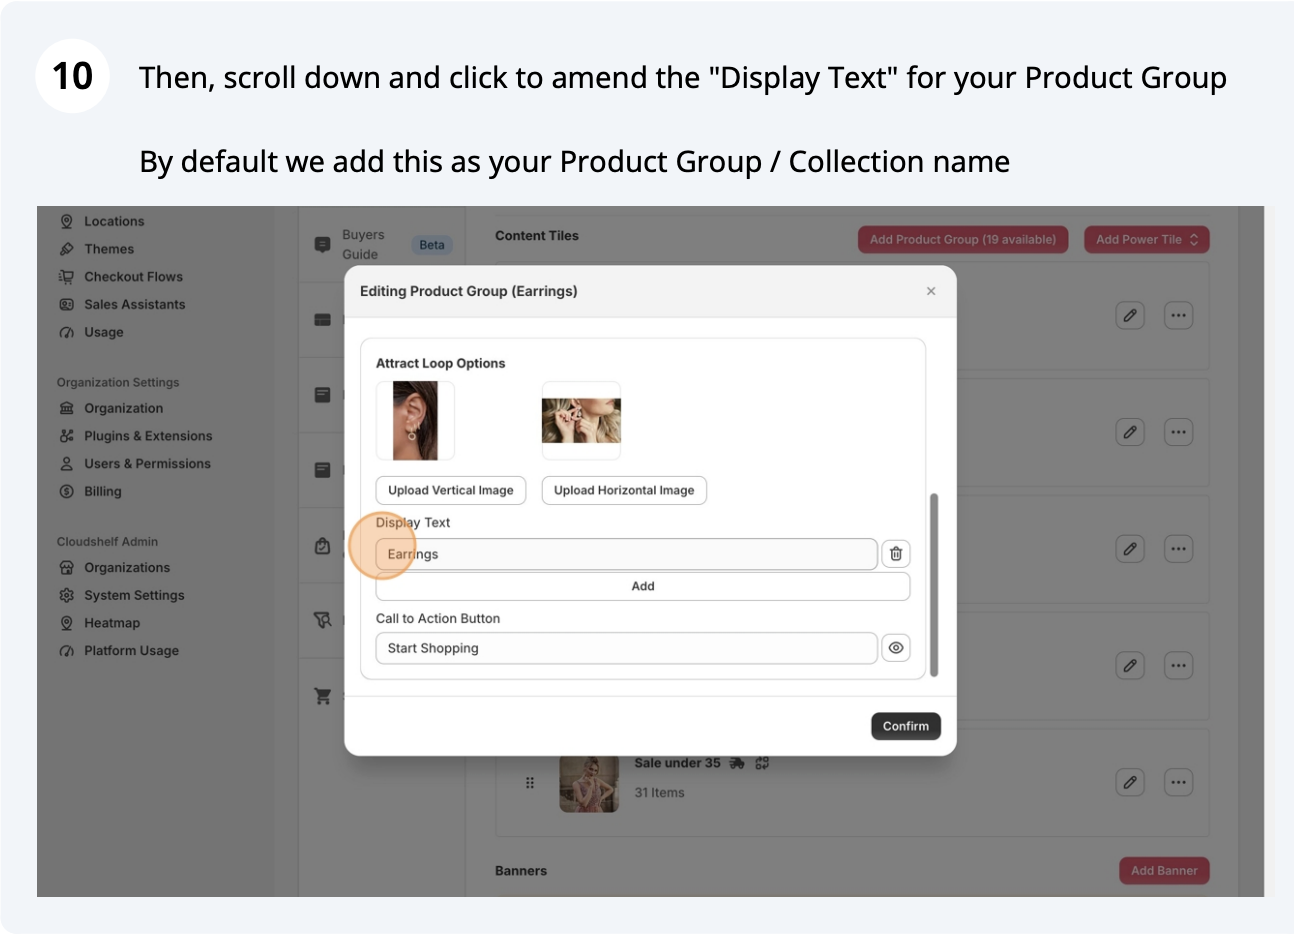Image resolution: width=1294 pixels, height=934 pixels.
Task: Edit the Start Shopping text field
Action: click(x=626, y=648)
